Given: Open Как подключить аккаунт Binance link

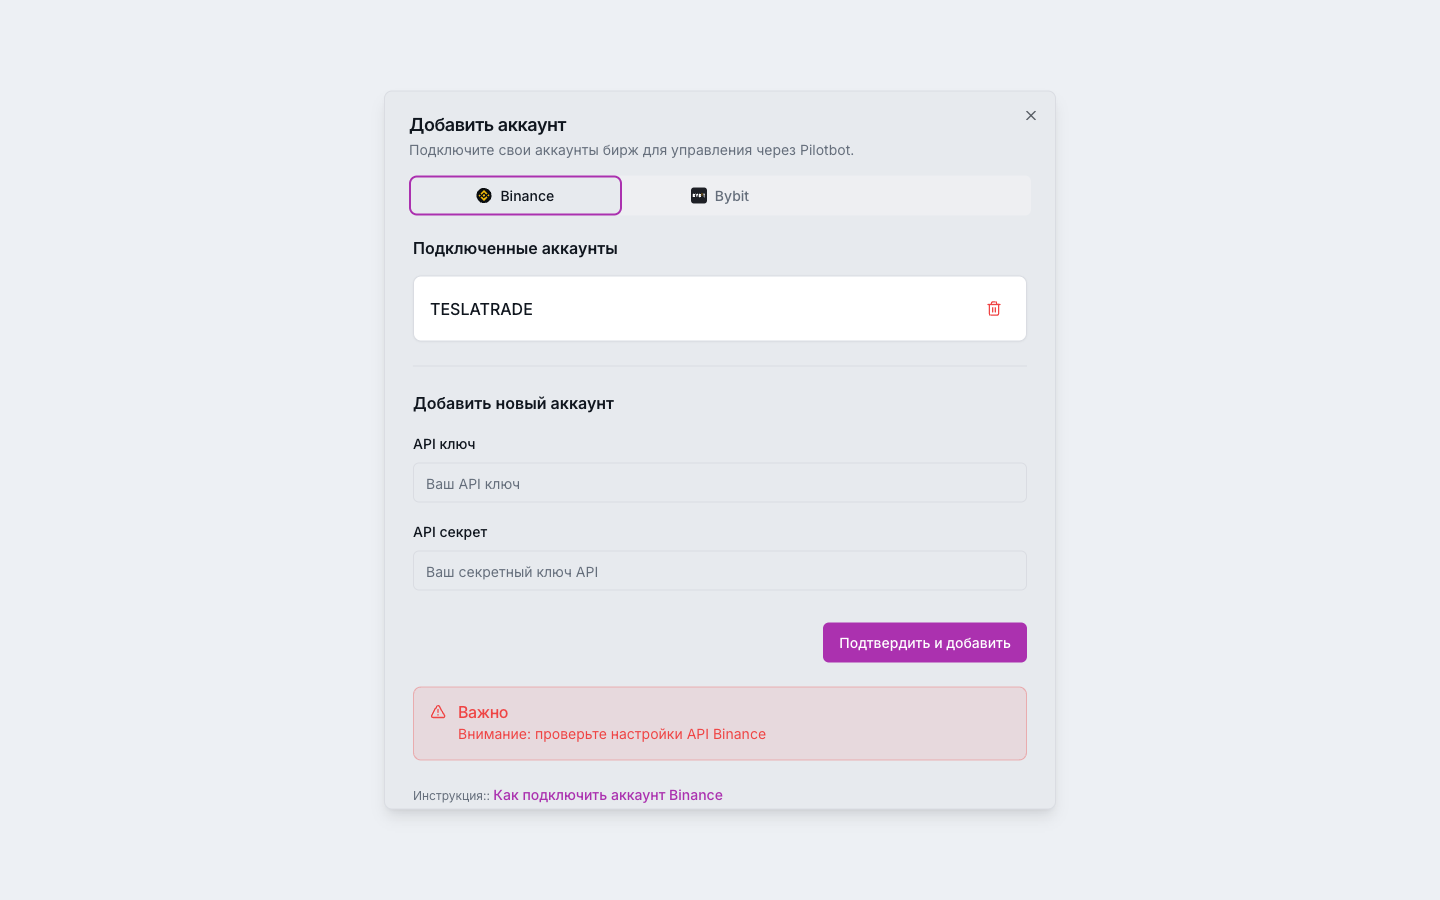Looking at the screenshot, I should 608,795.
